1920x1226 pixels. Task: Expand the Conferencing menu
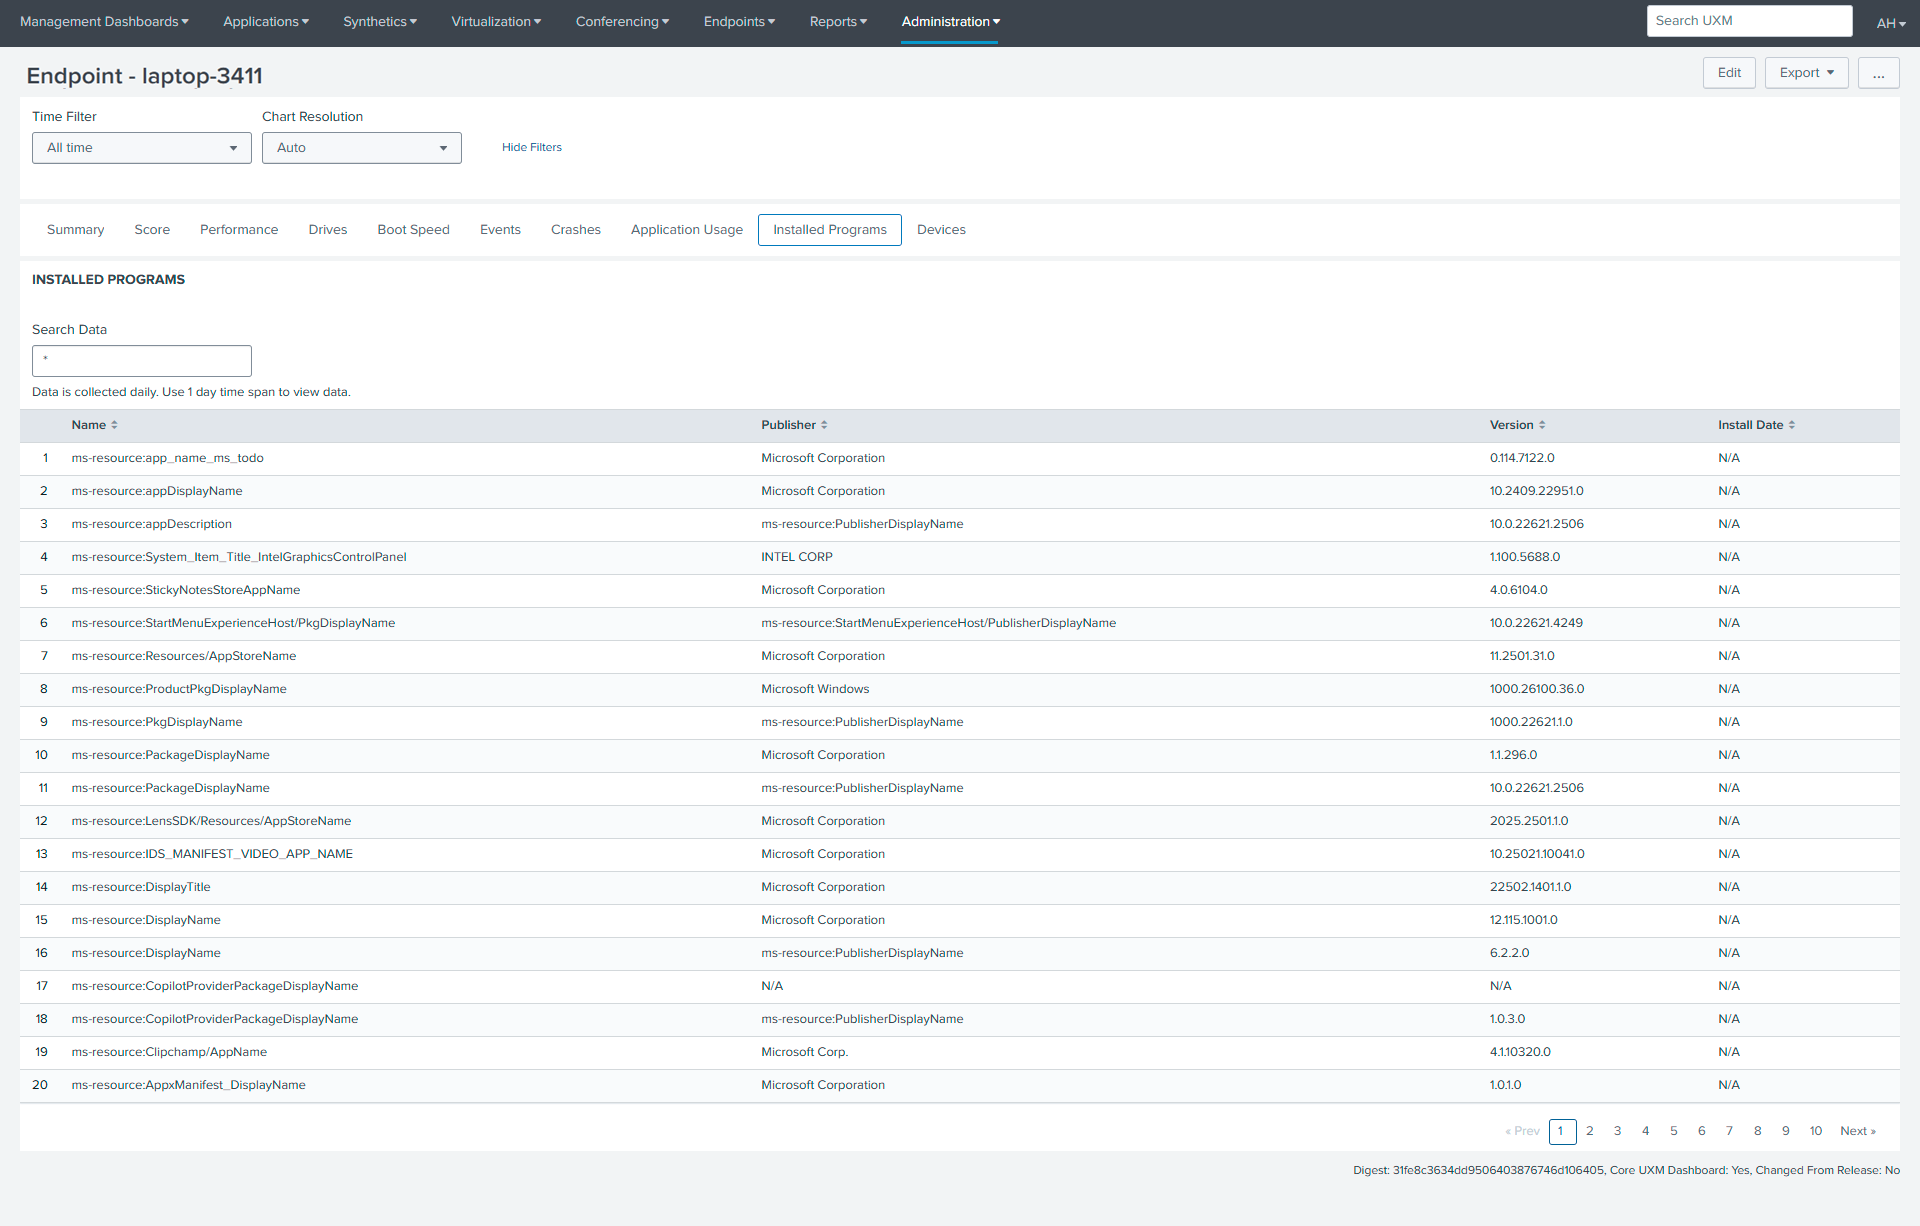[x=622, y=22]
